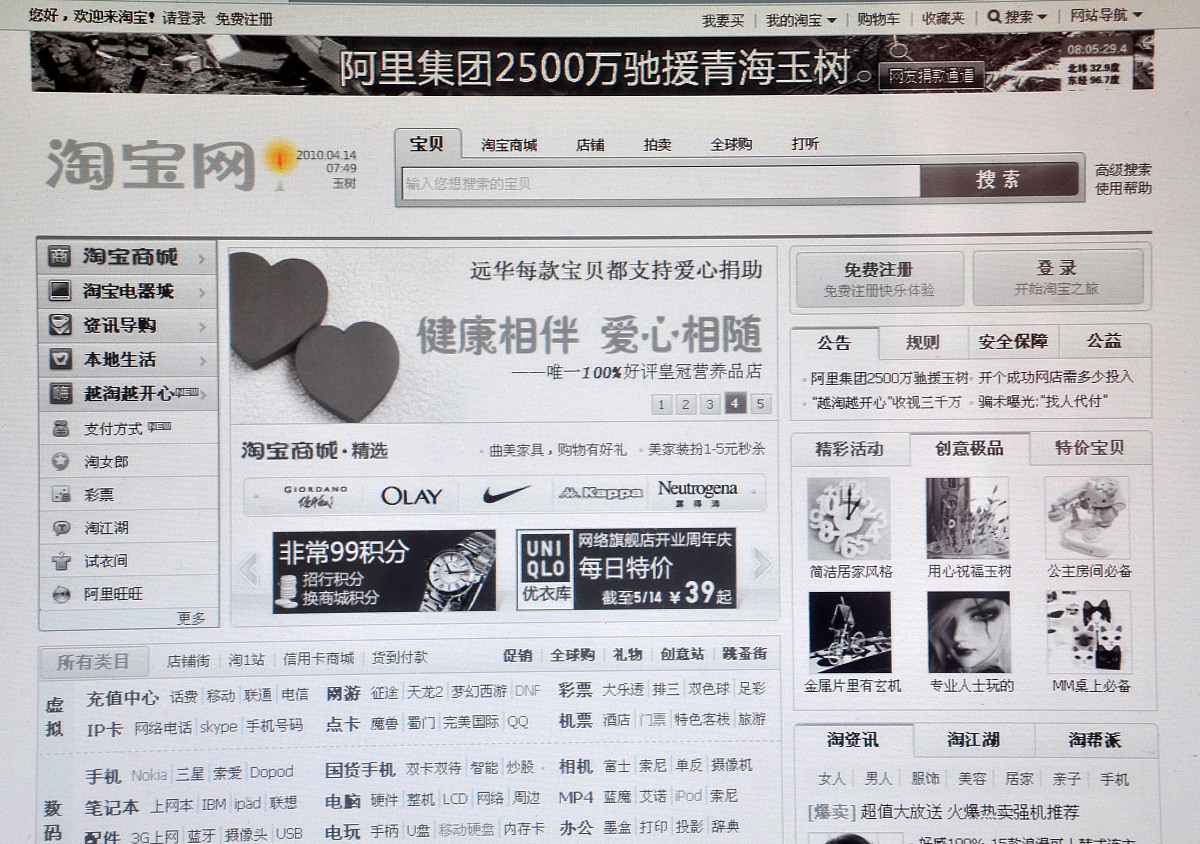Focus the search input field

click(660, 182)
